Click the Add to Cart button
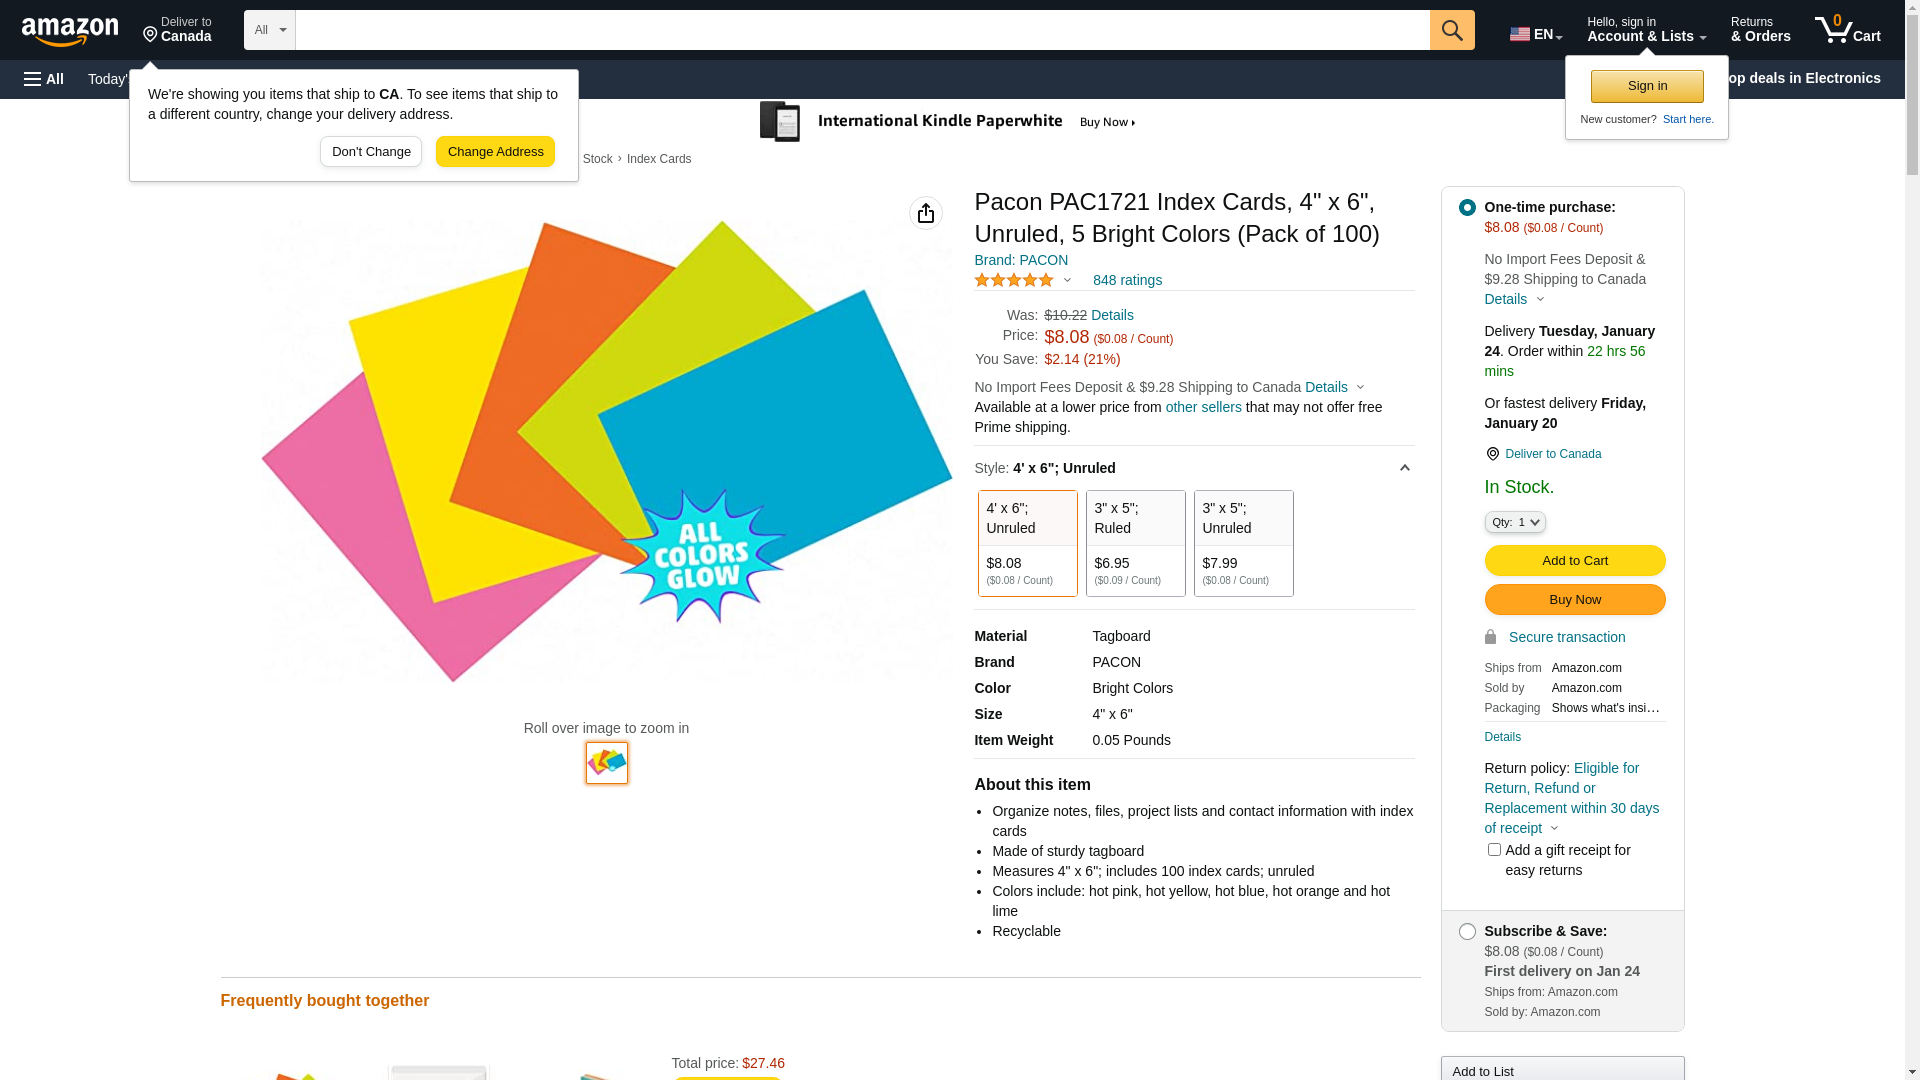The width and height of the screenshot is (1920, 1080). coord(1574,561)
